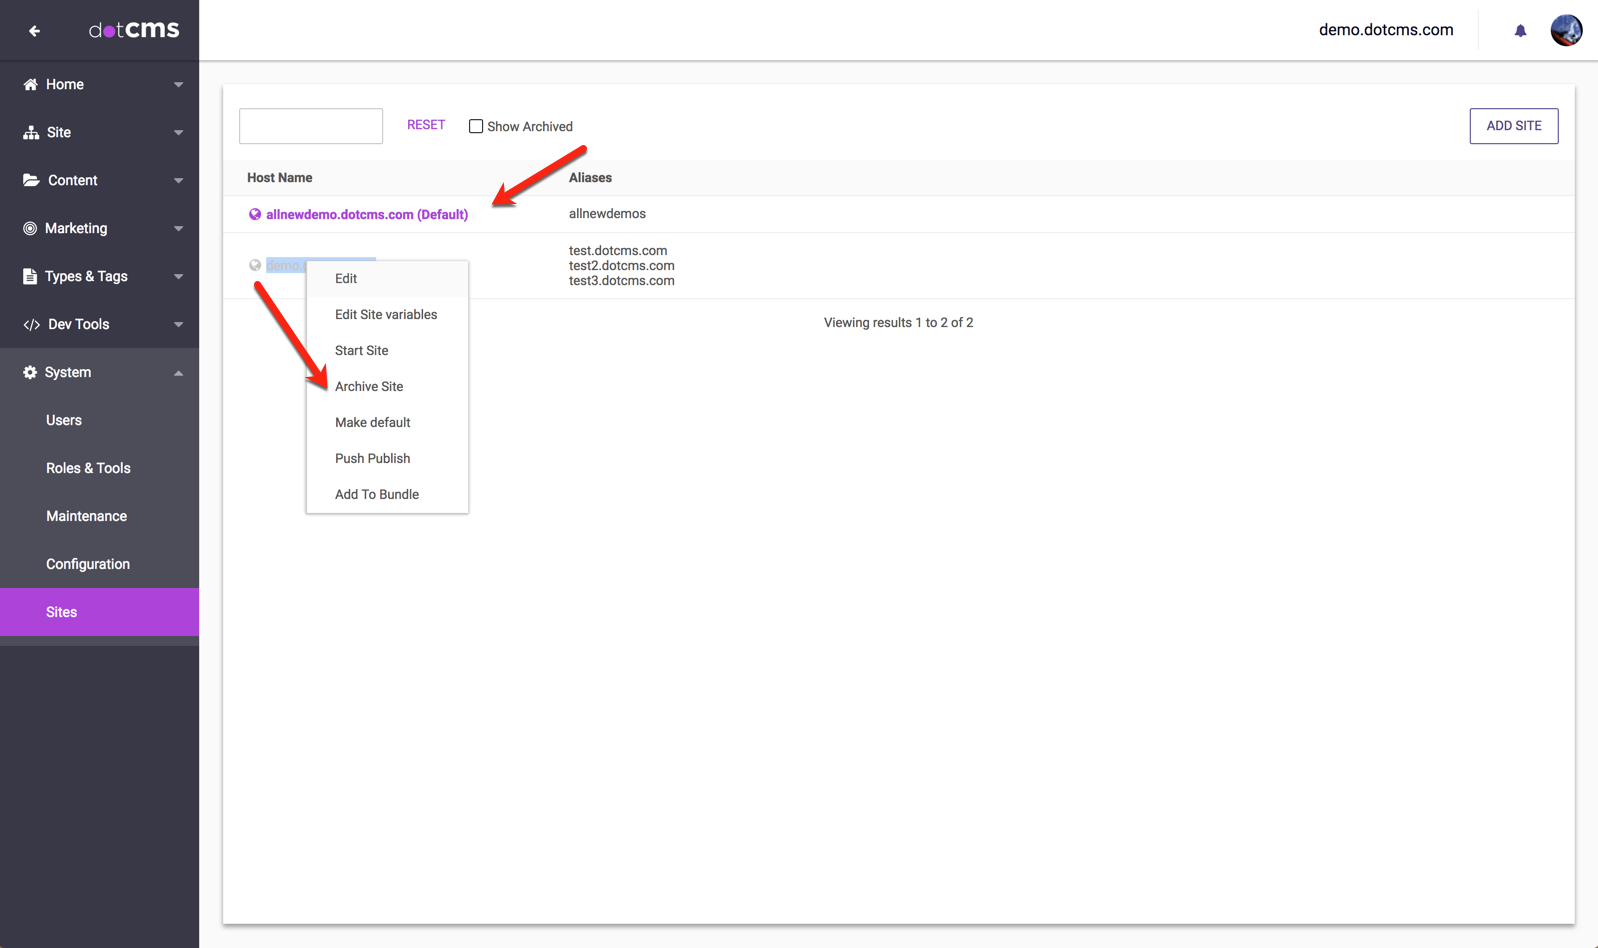
Task: Click the Dev Tools code icon
Action: [31, 325]
